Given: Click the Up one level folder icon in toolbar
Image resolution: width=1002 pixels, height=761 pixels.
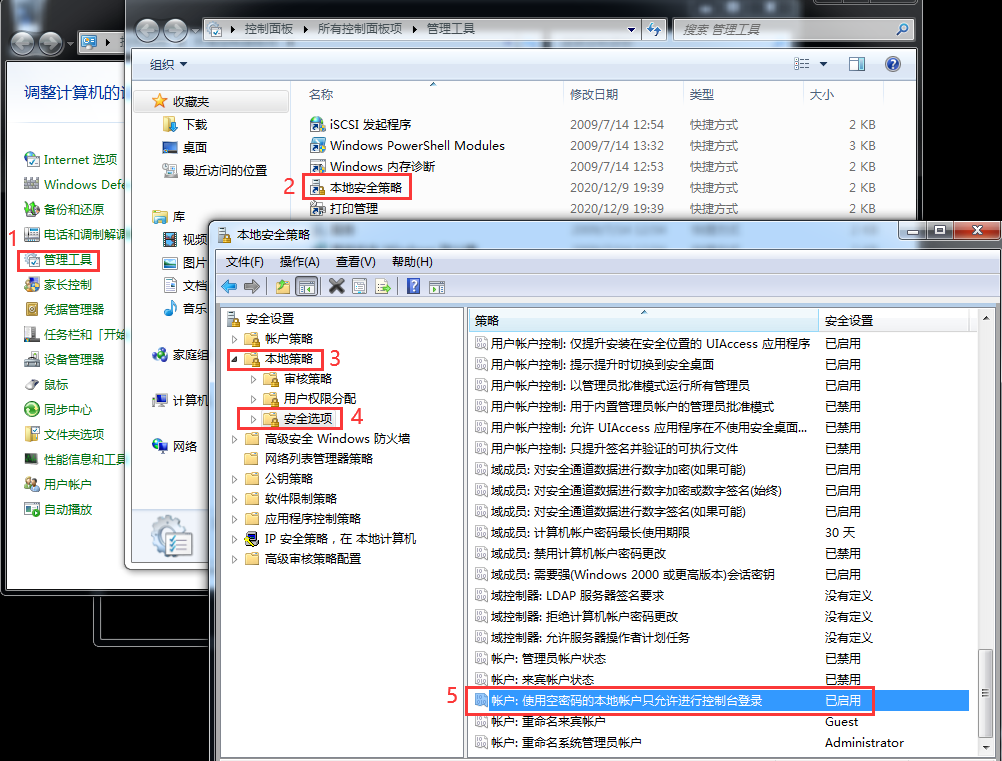Looking at the screenshot, I should coord(282,287).
